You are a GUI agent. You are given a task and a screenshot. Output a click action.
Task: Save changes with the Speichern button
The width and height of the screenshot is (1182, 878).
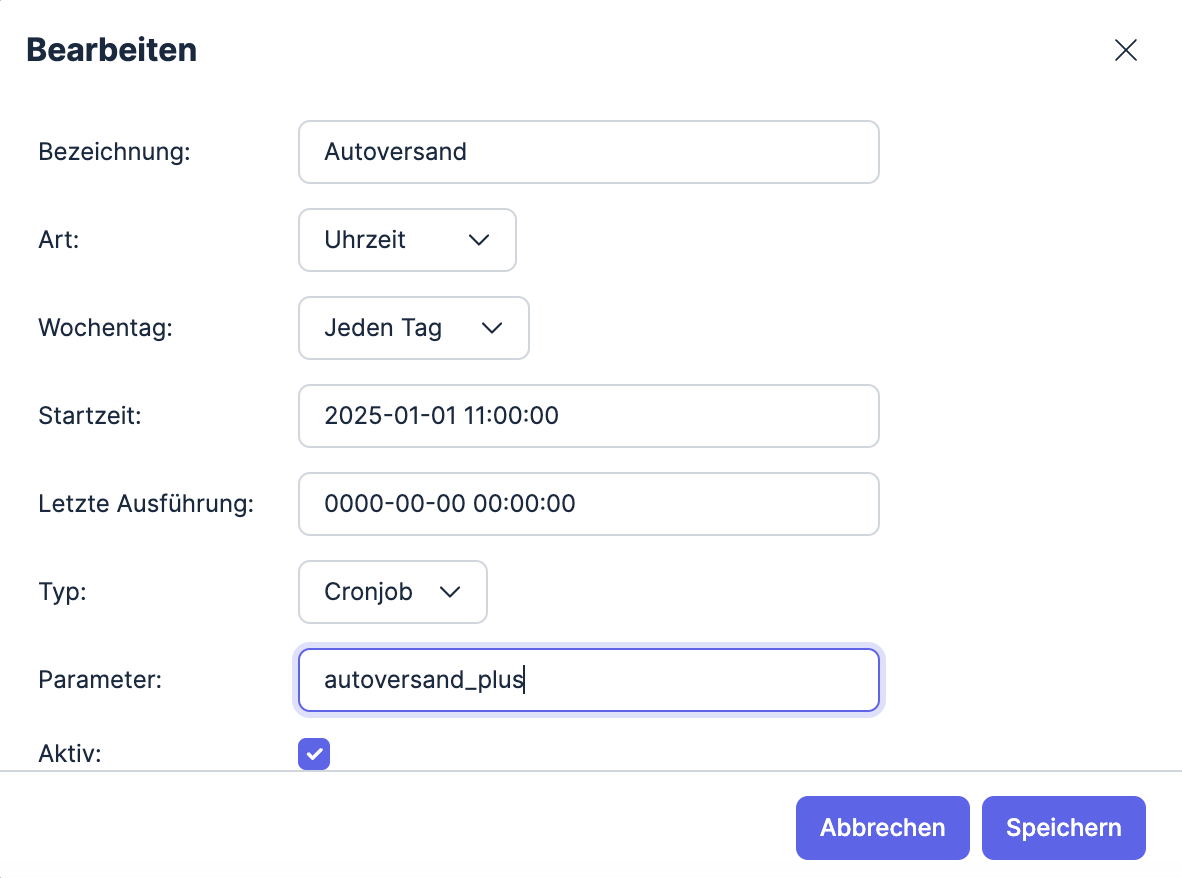[1063, 828]
